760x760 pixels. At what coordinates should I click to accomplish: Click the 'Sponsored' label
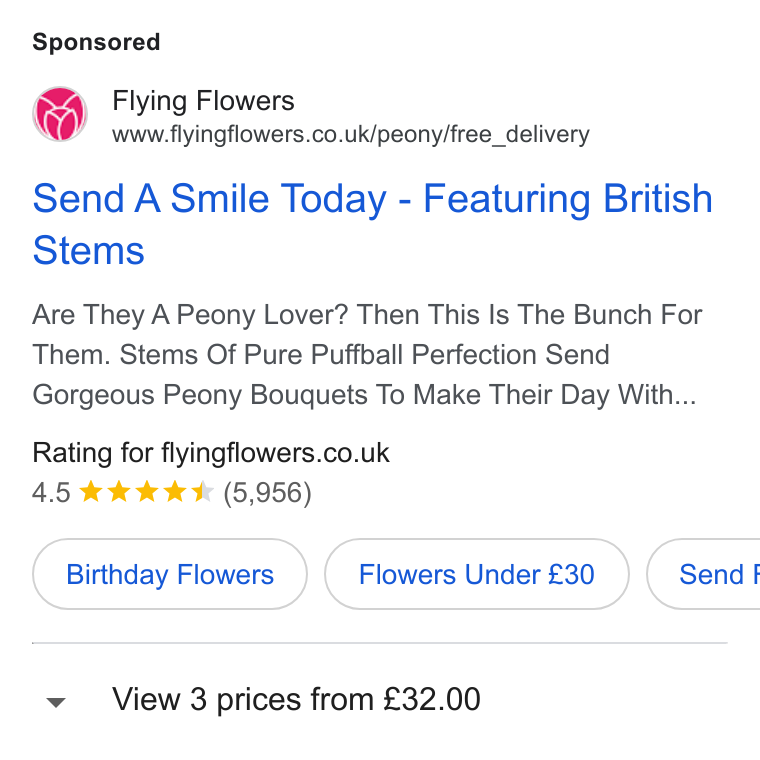pyautogui.click(x=96, y=42)
